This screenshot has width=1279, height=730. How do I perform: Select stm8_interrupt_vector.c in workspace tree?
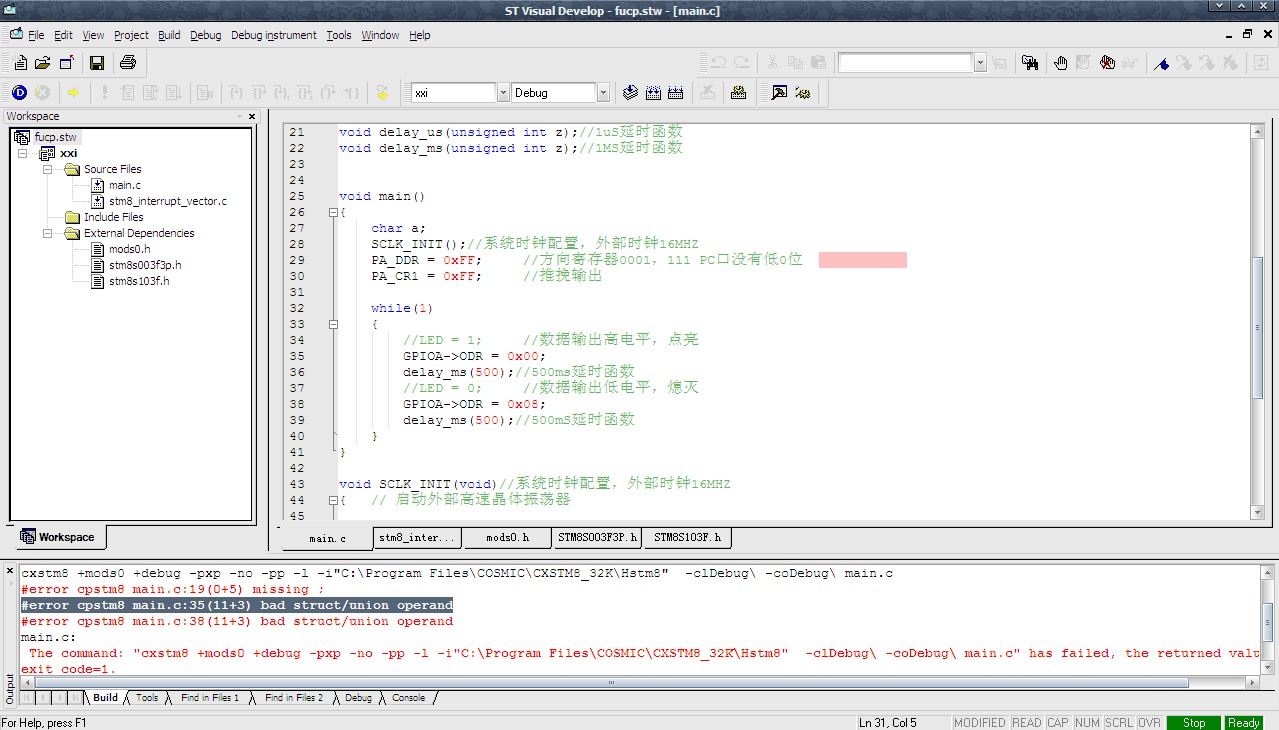[x=167, y=201]
